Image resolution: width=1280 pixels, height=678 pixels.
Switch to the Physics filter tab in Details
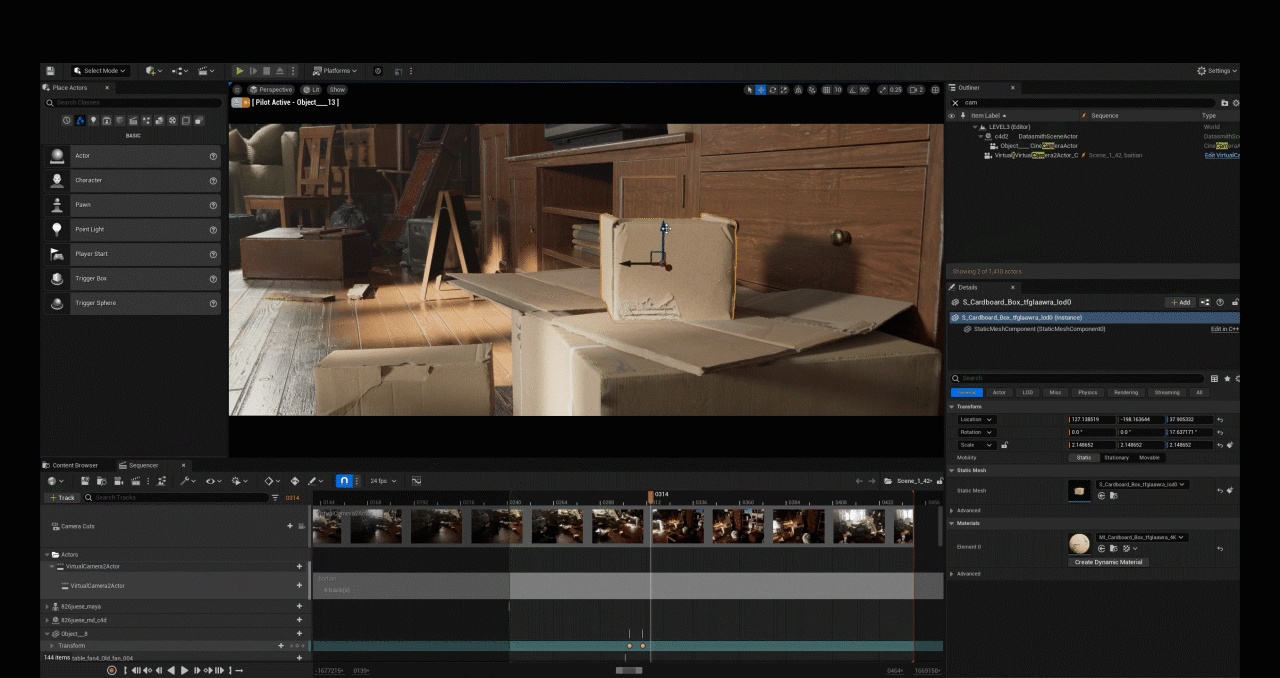point(1088,392)
